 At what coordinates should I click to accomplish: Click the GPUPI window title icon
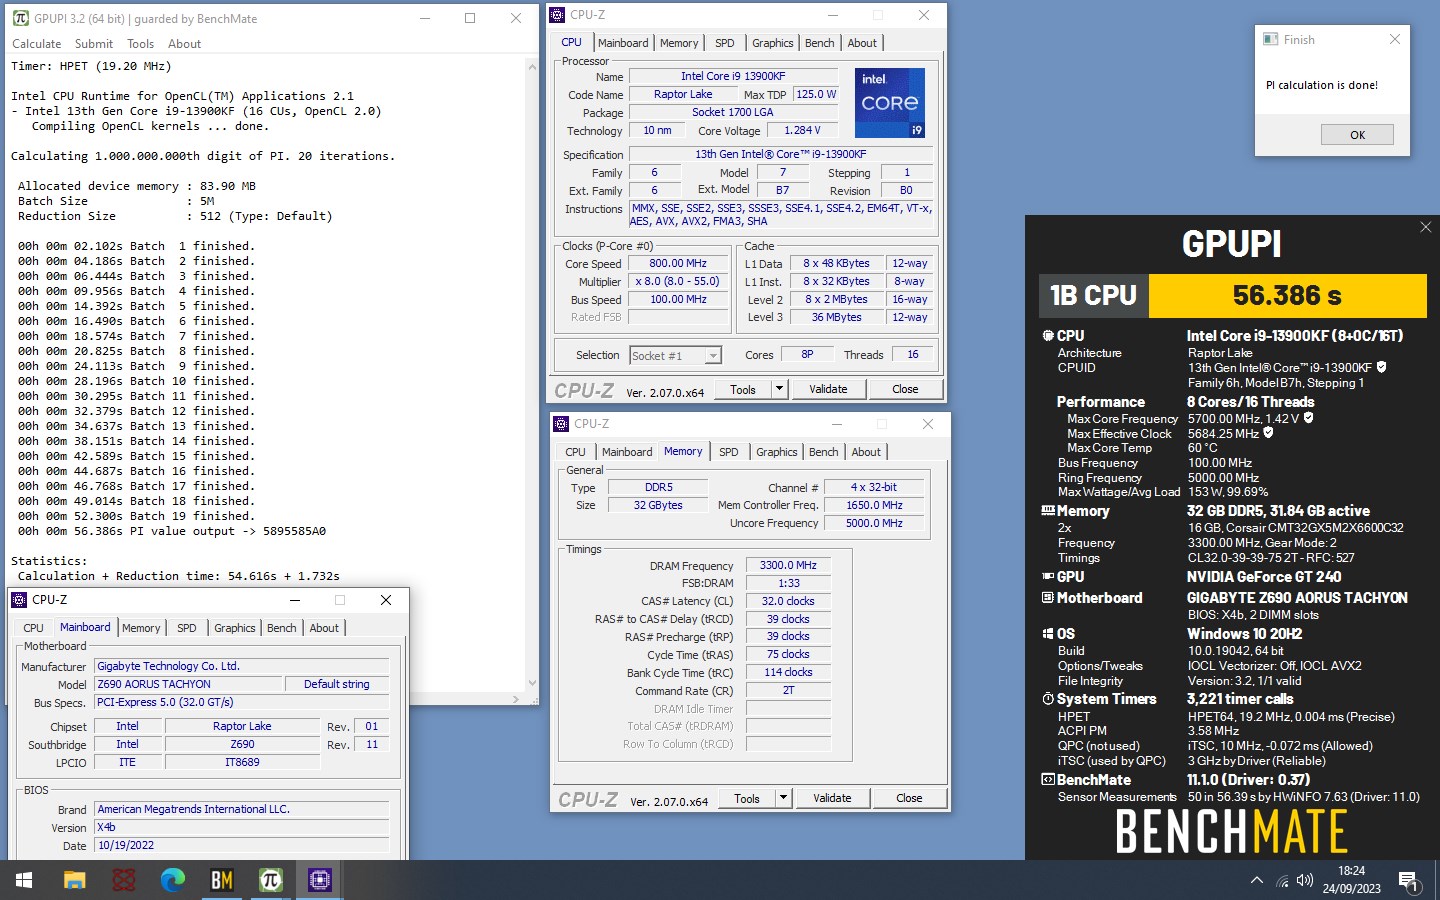(21, 18)
